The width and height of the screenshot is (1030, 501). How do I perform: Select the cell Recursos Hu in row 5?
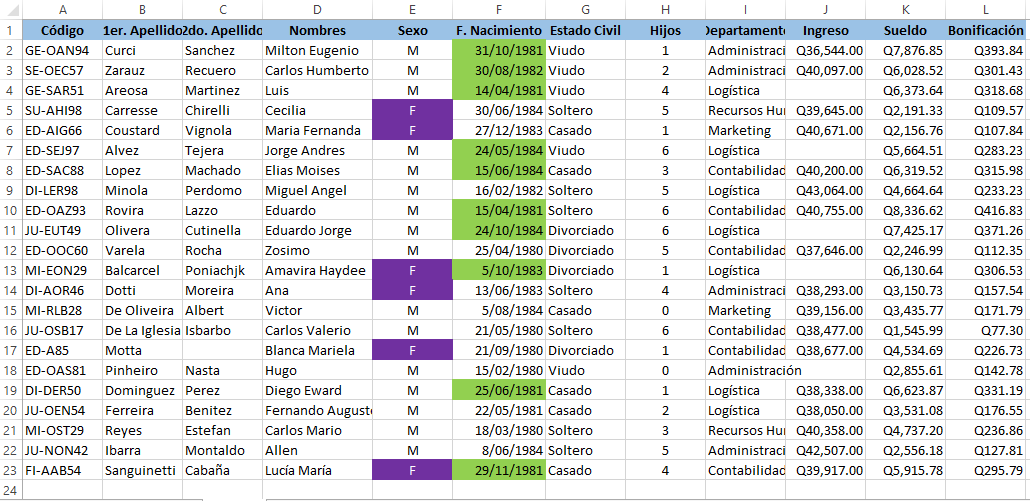pyautogui.click(x=746, y=110)
